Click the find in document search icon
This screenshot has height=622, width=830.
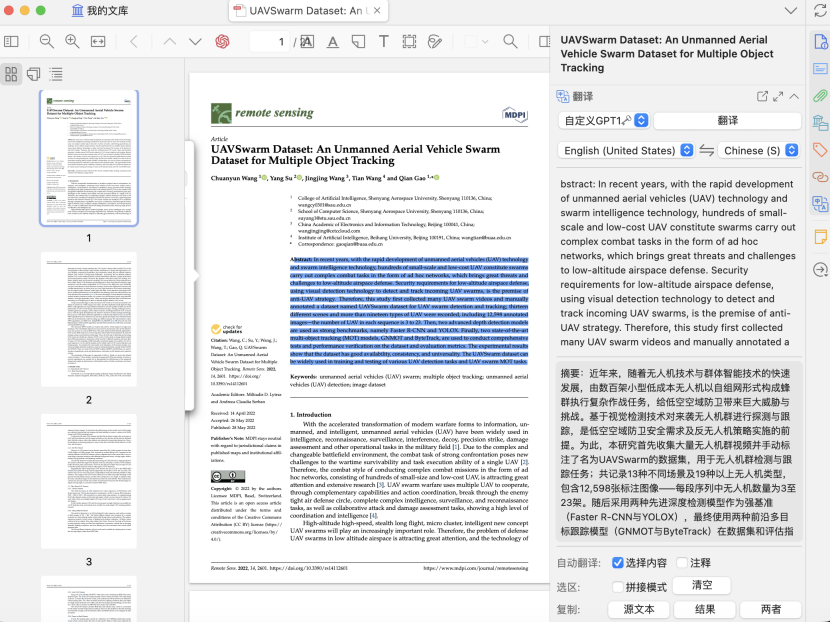coord(510,41)
